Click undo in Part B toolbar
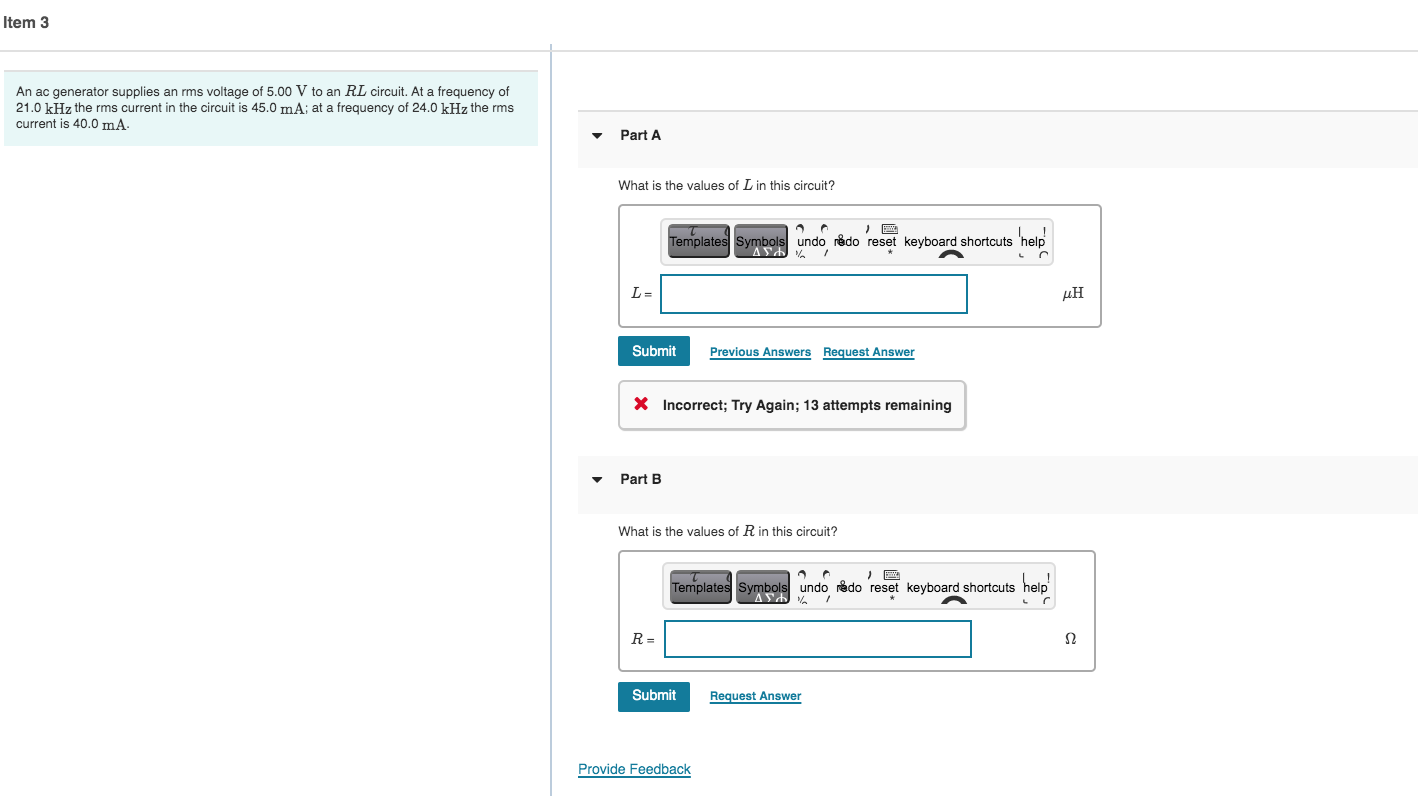The width and height of the screenshot is (1418, 796). click(x=814, y=587)
